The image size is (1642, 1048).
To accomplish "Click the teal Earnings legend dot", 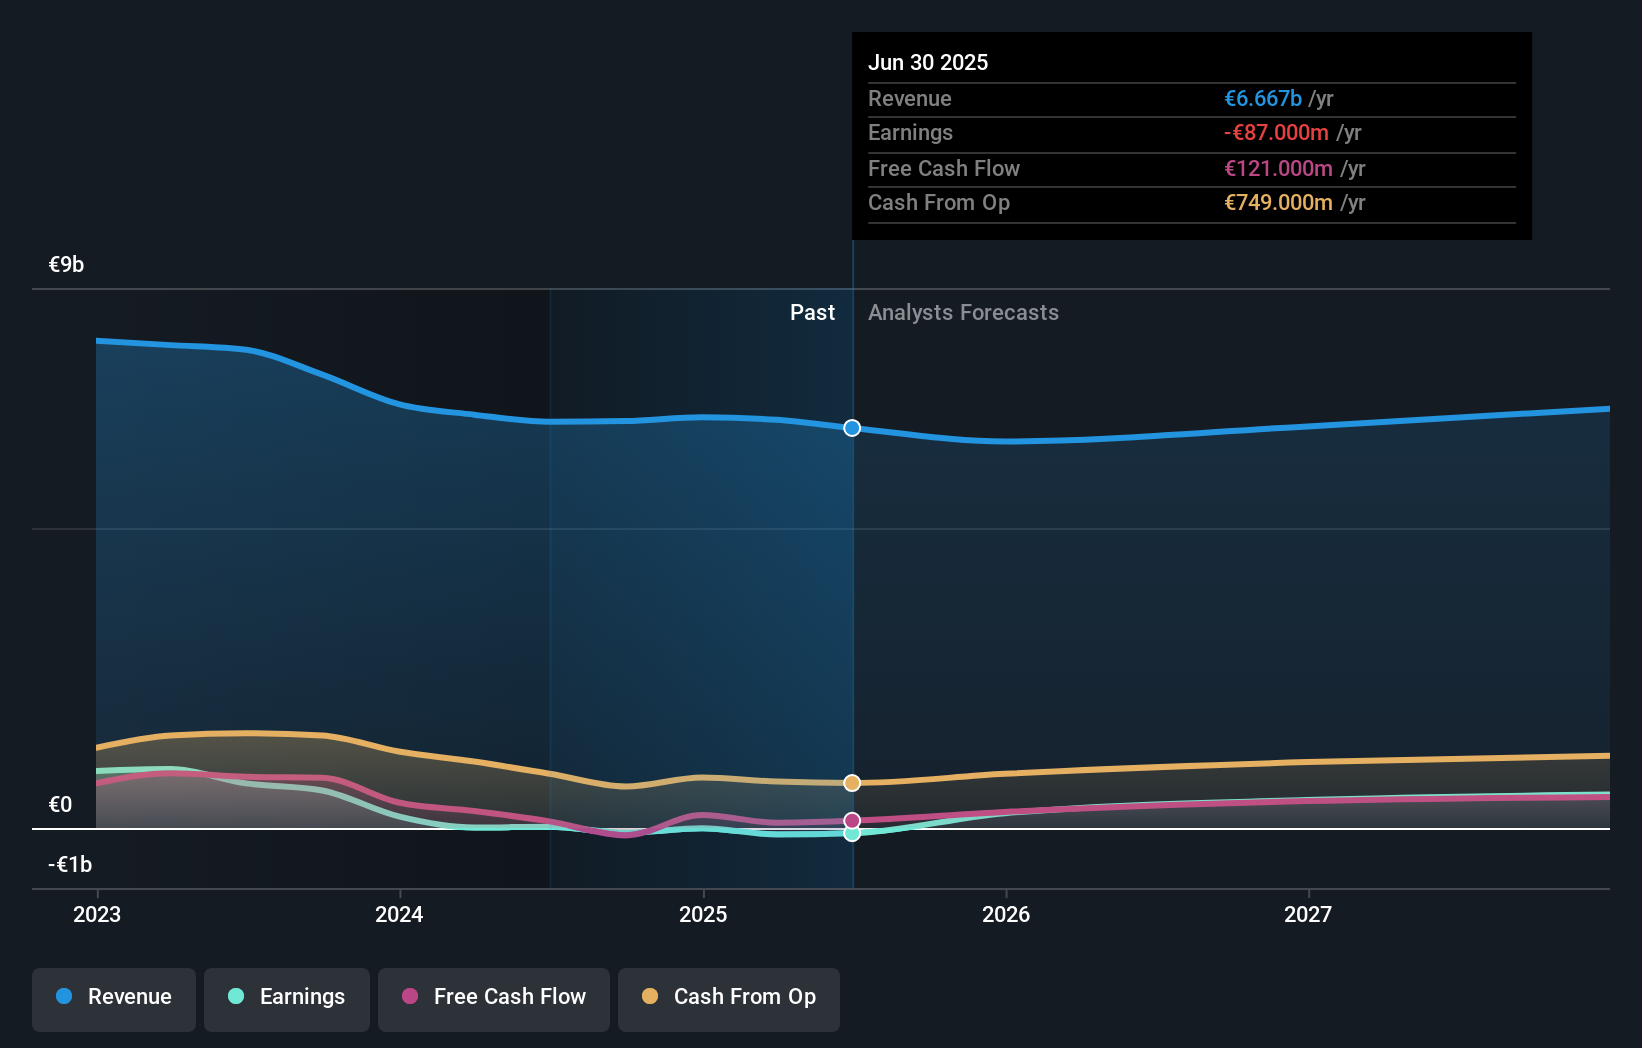I will [x=235, y=996].
